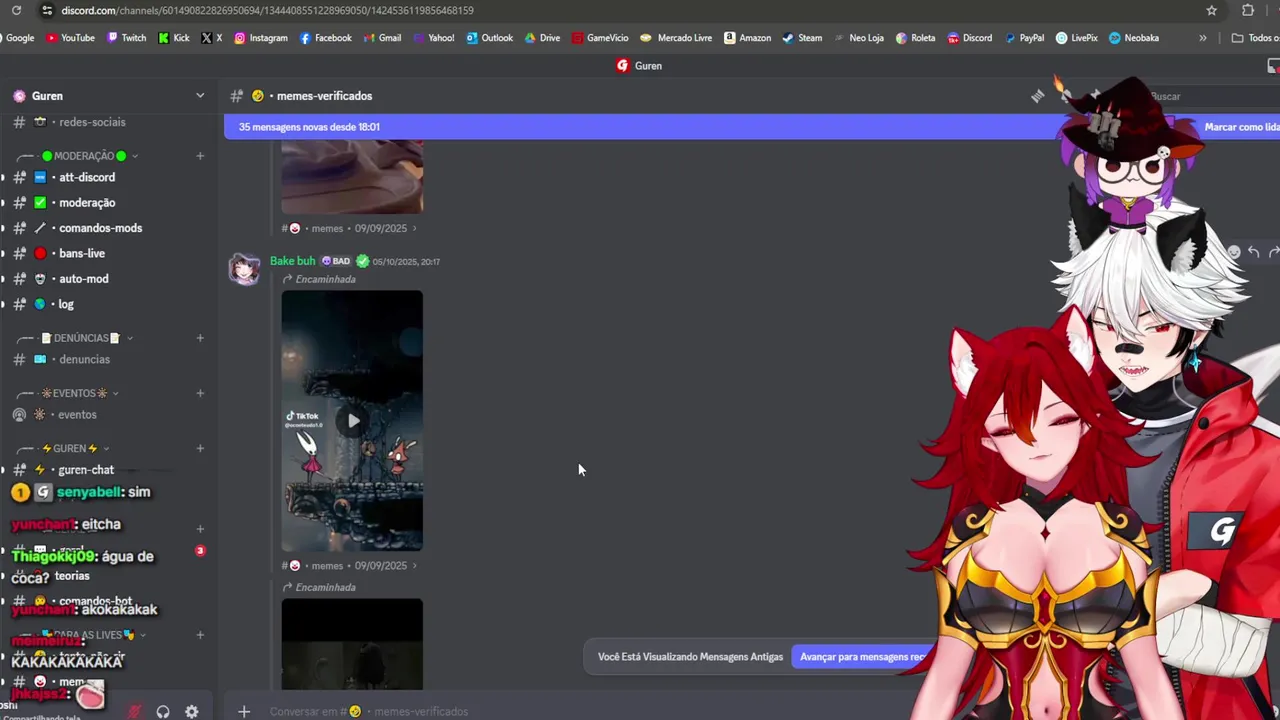Open the Neobaka bookmark
The height and width of the screenshot is (720, 1280).
(x=1134, y=38)
